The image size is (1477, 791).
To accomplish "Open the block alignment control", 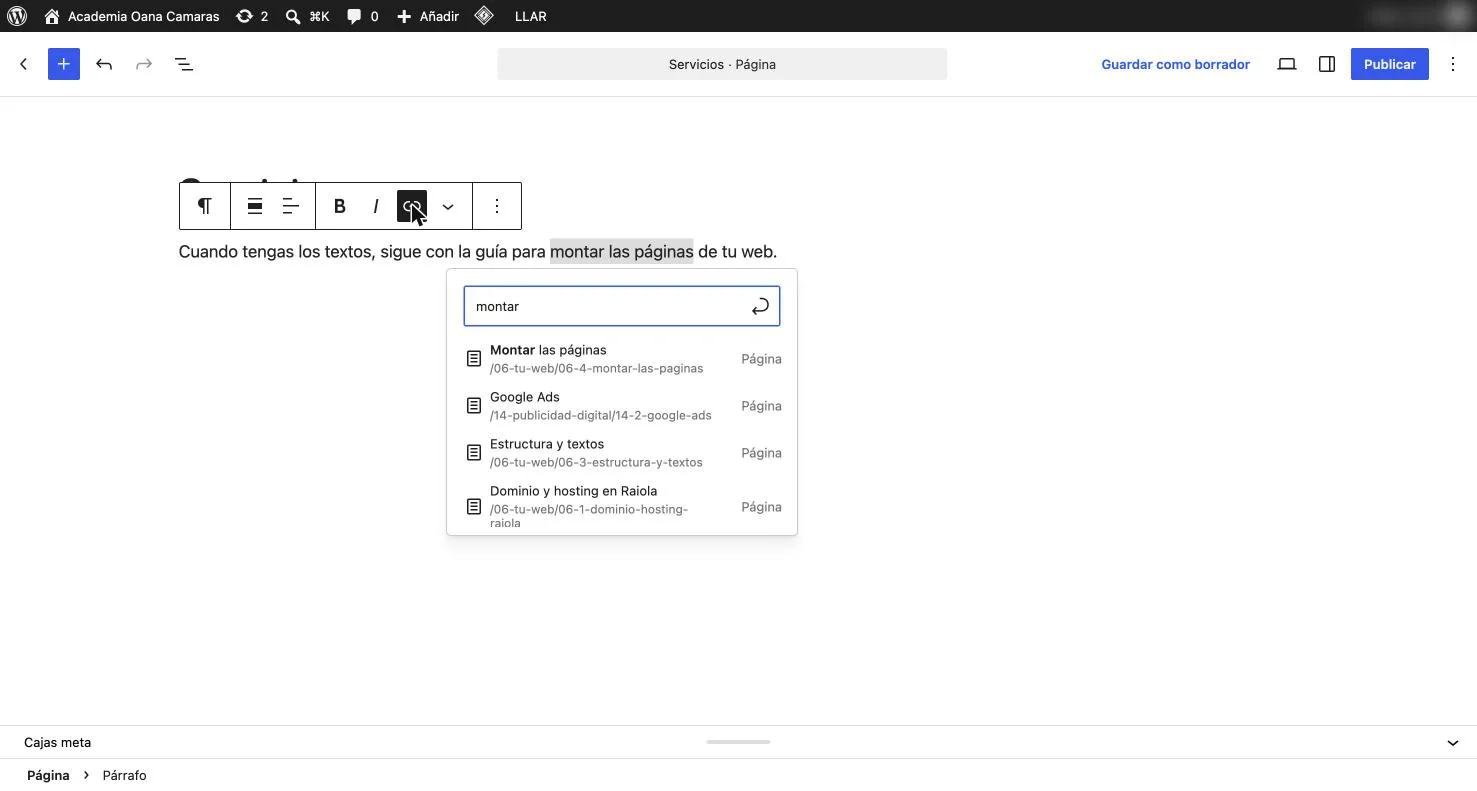I will point(255,206).
